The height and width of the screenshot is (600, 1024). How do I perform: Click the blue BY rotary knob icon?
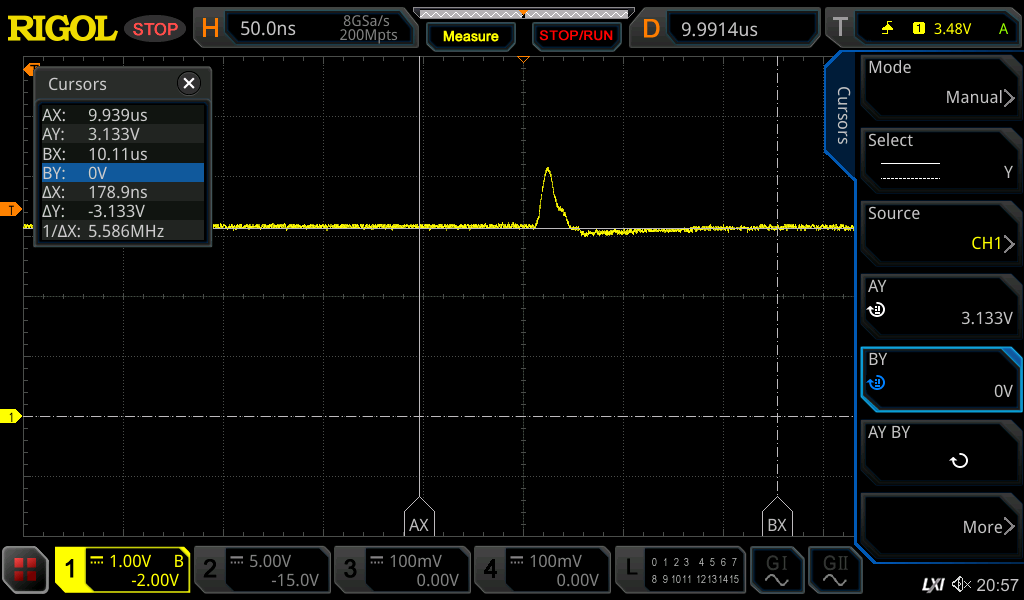pos(876,383)
